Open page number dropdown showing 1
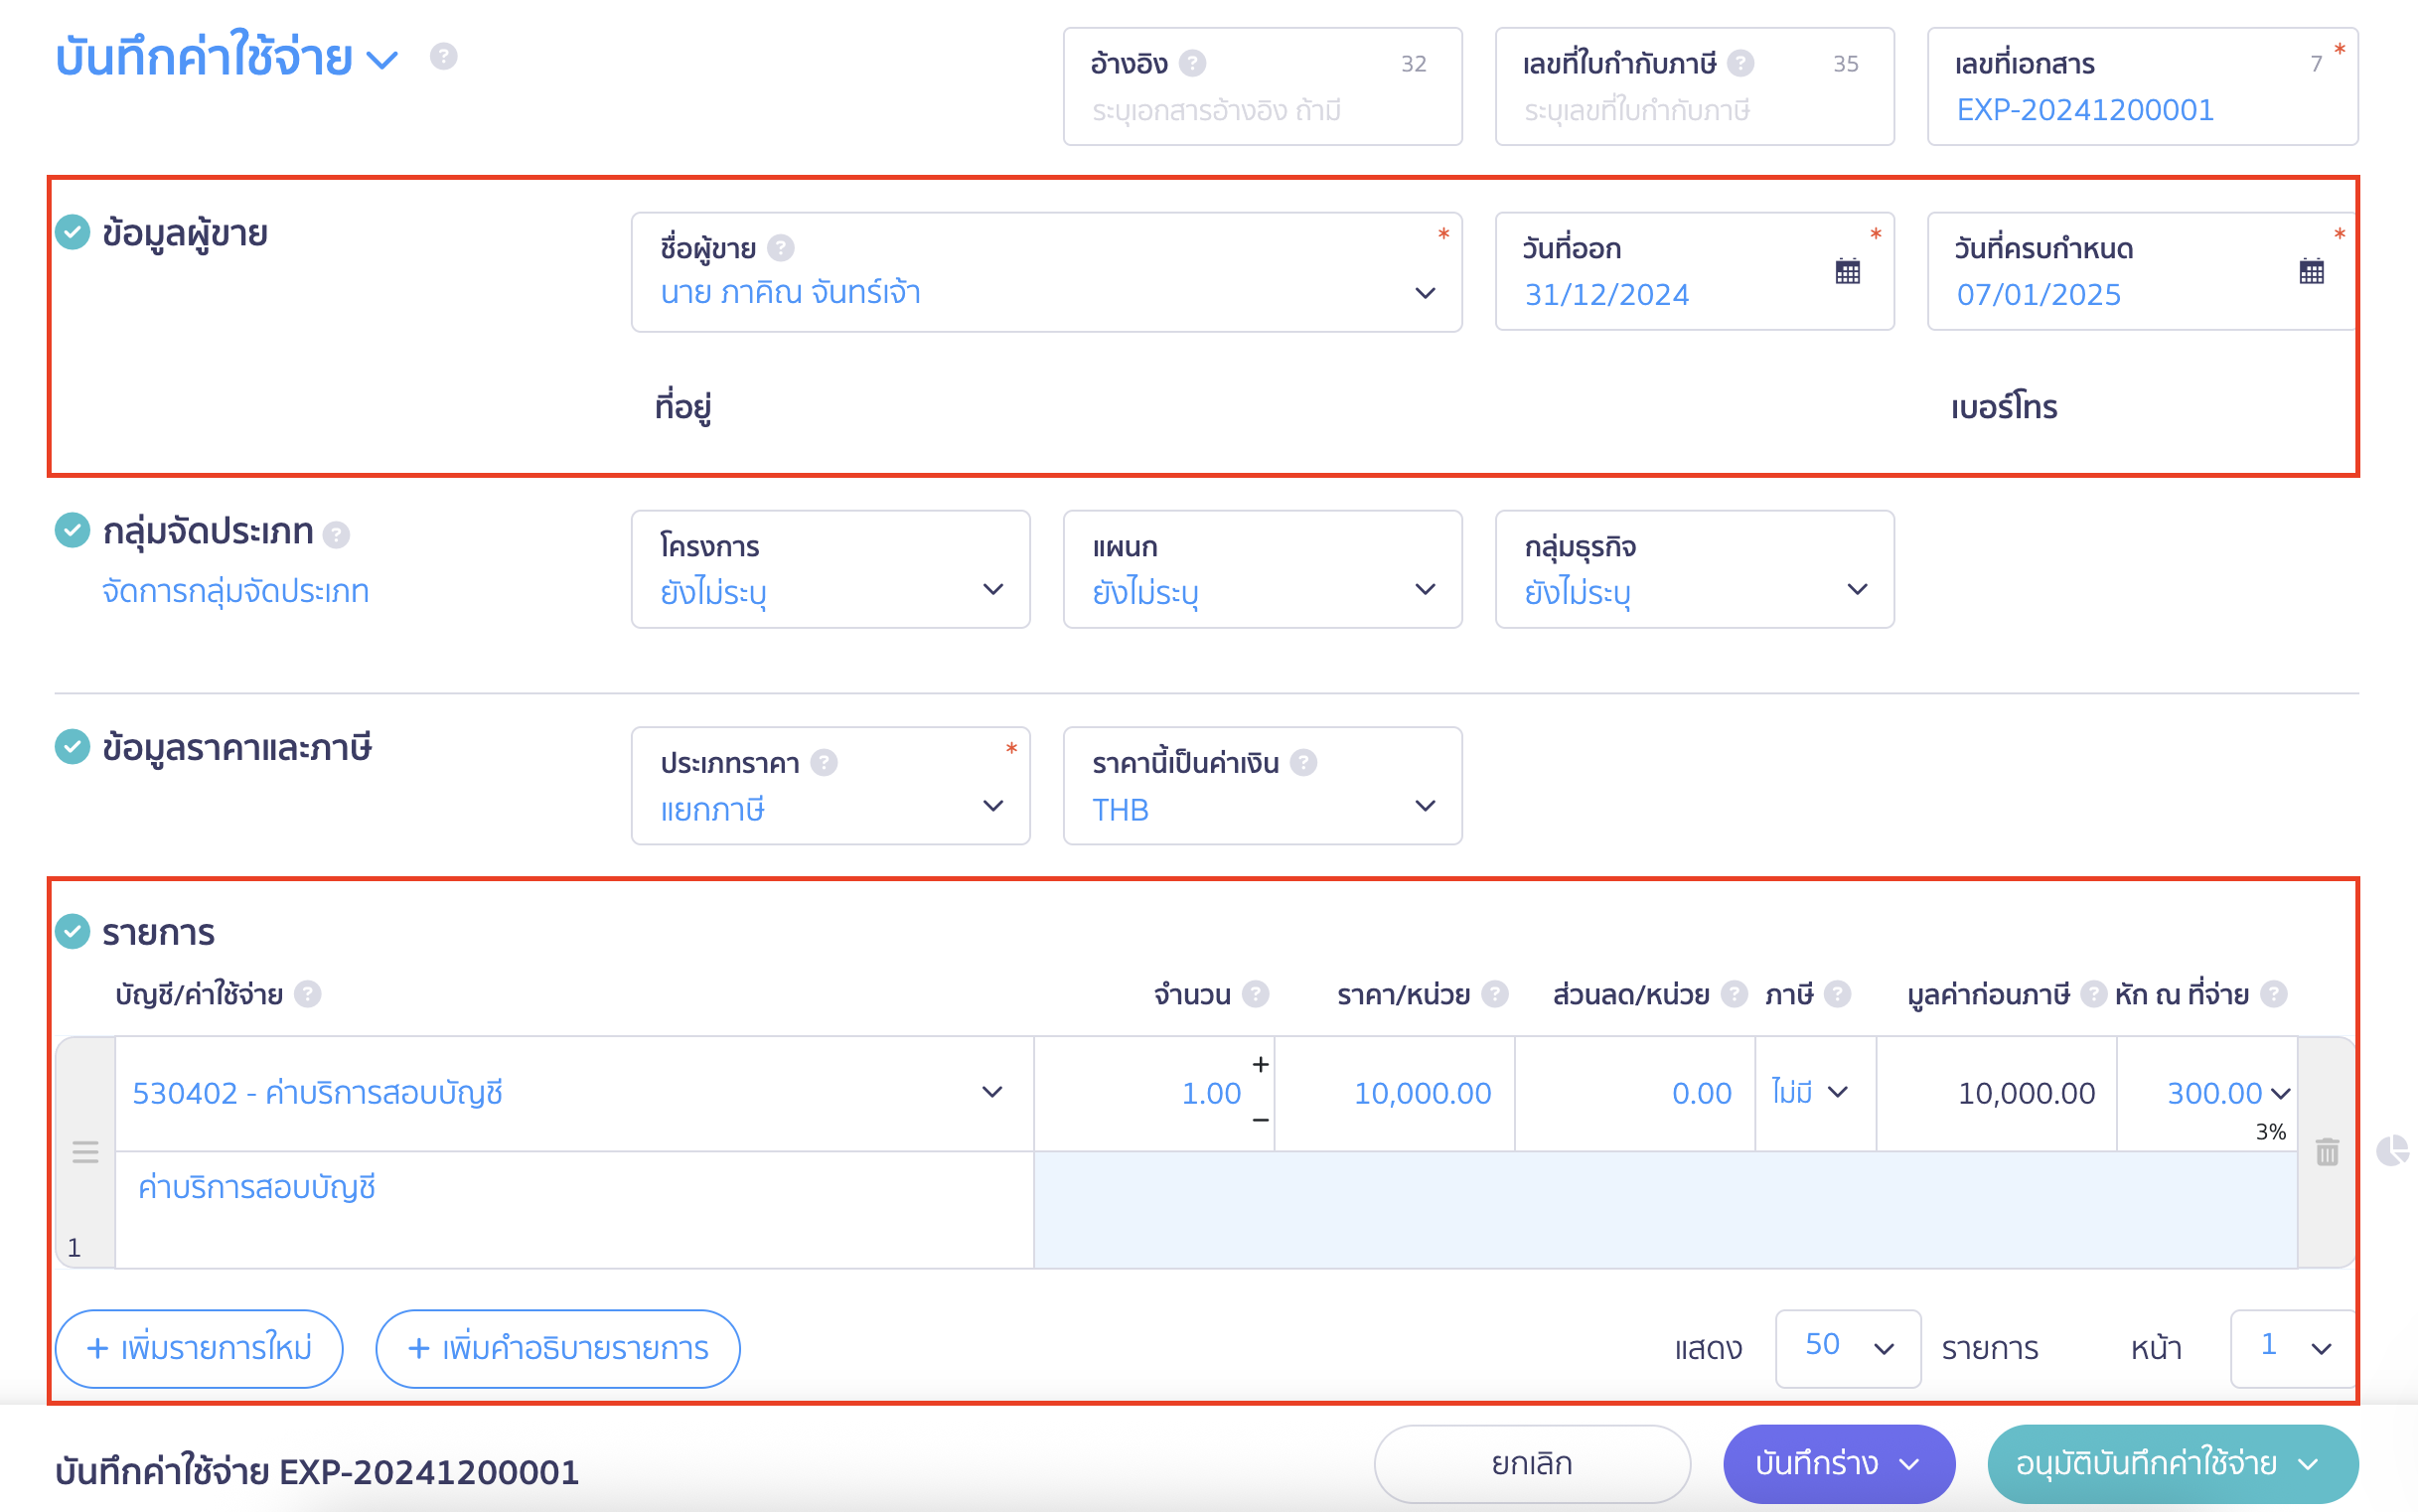This screenshot has width=2418, height=1512. [2293, 1348]
